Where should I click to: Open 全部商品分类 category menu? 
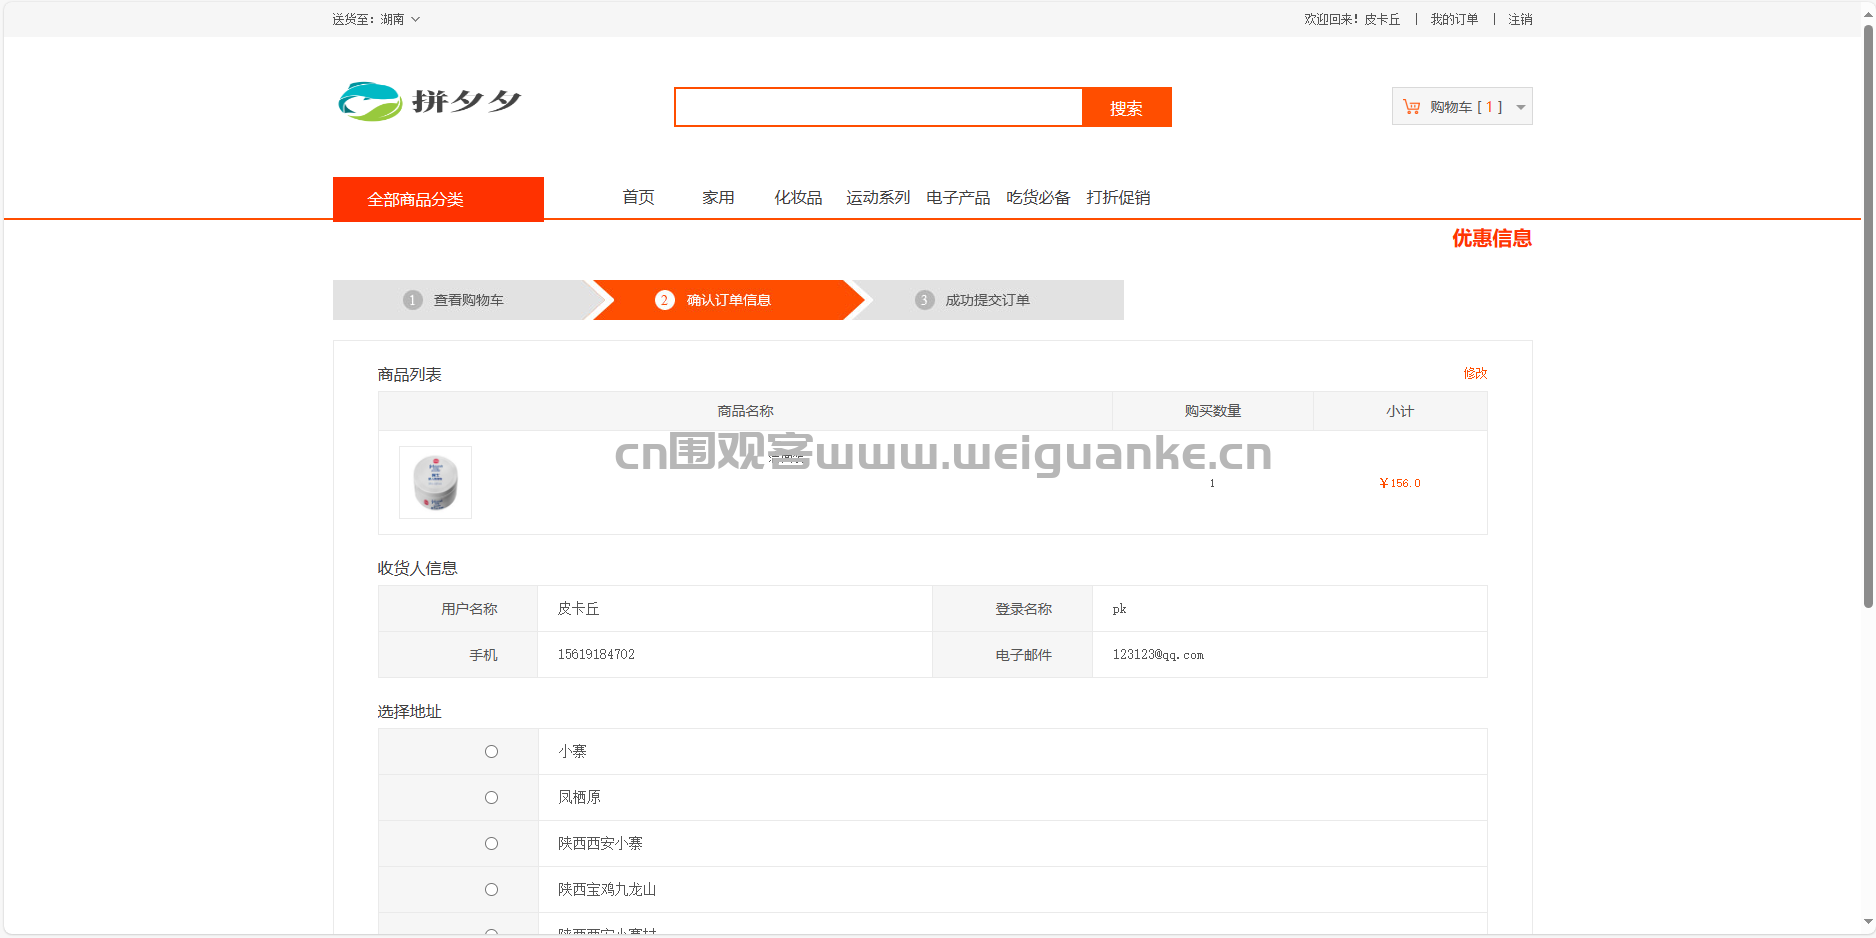click(438, 199)
